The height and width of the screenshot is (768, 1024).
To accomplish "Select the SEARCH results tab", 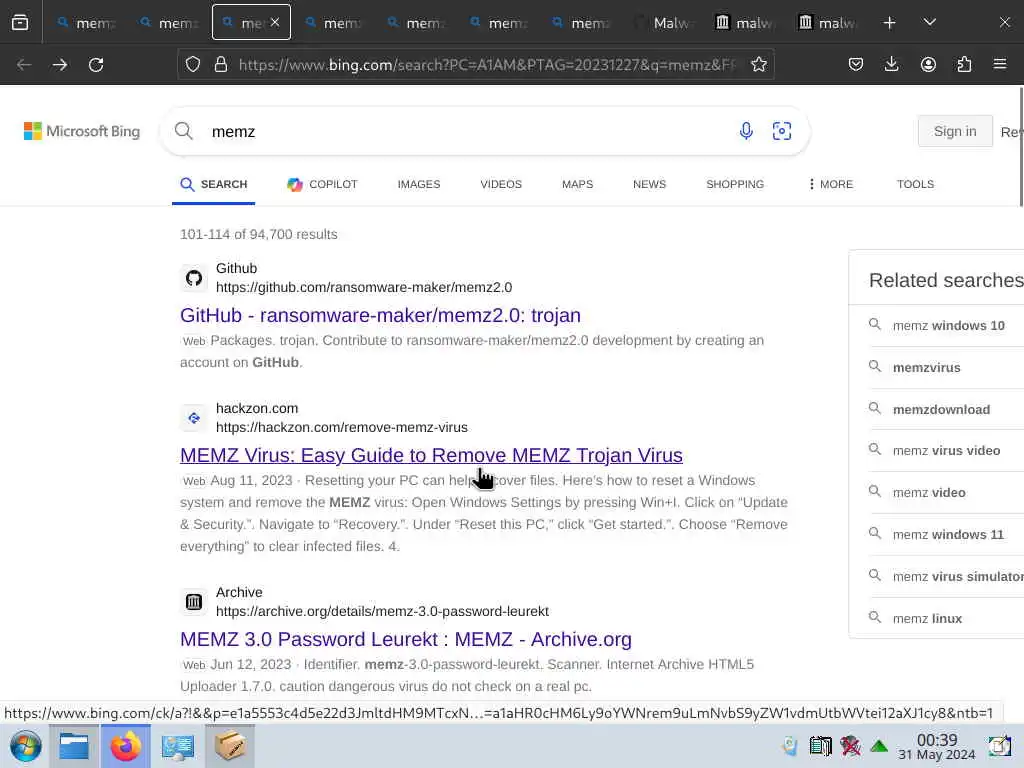I will tap(214, 185).
